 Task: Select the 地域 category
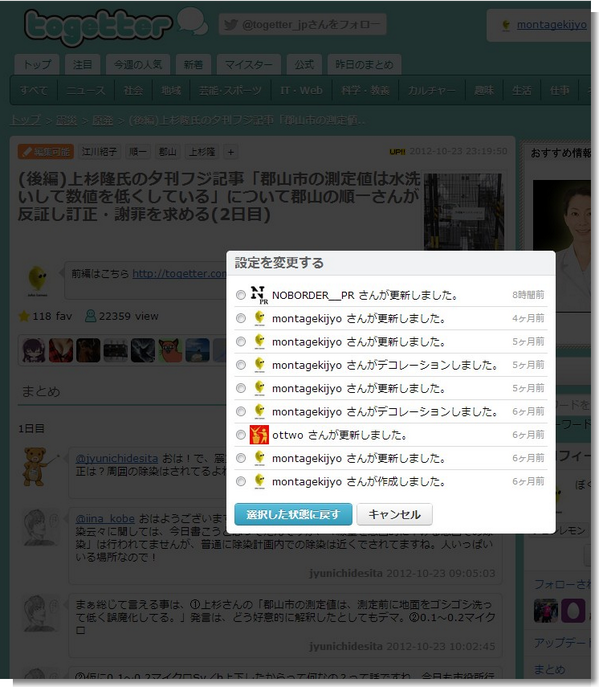click(171, 90)
